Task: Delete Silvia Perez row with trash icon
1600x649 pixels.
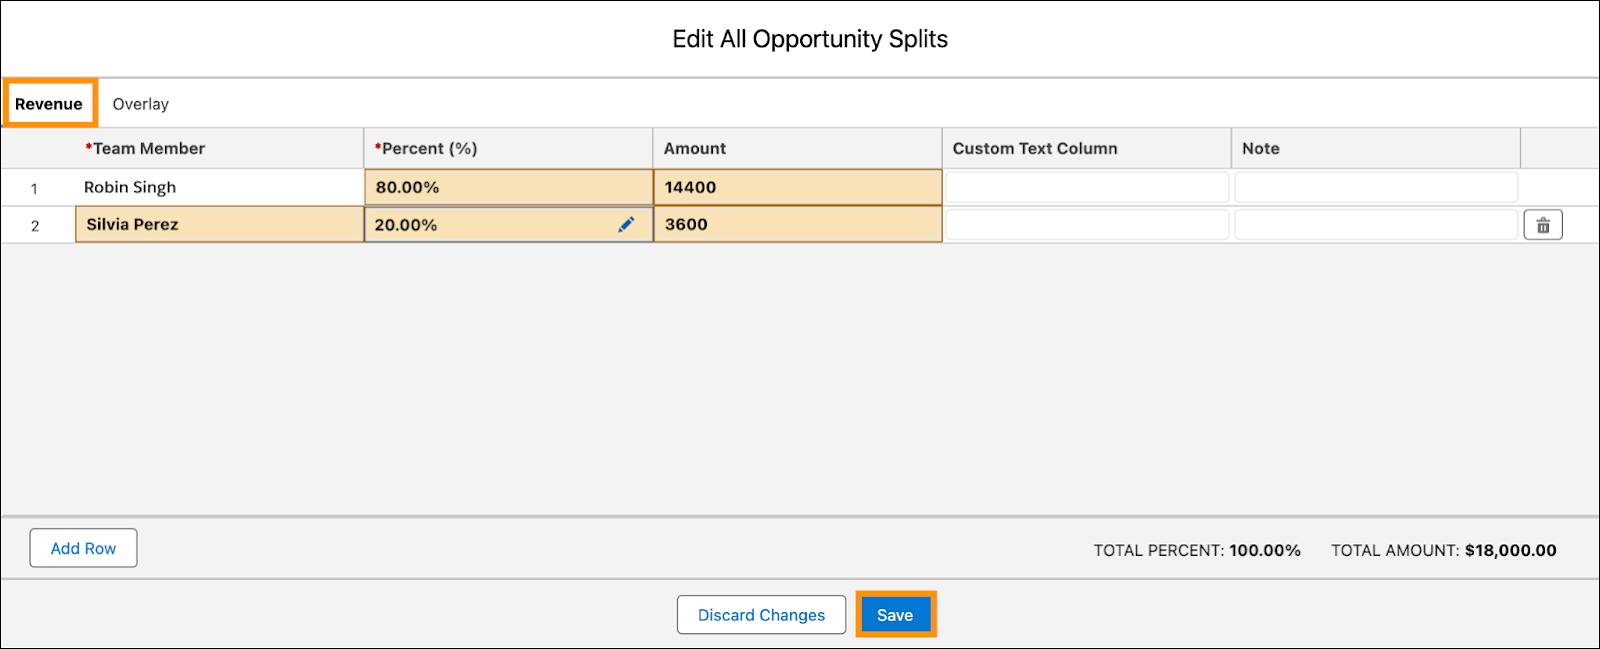Action: point(1543,225)
